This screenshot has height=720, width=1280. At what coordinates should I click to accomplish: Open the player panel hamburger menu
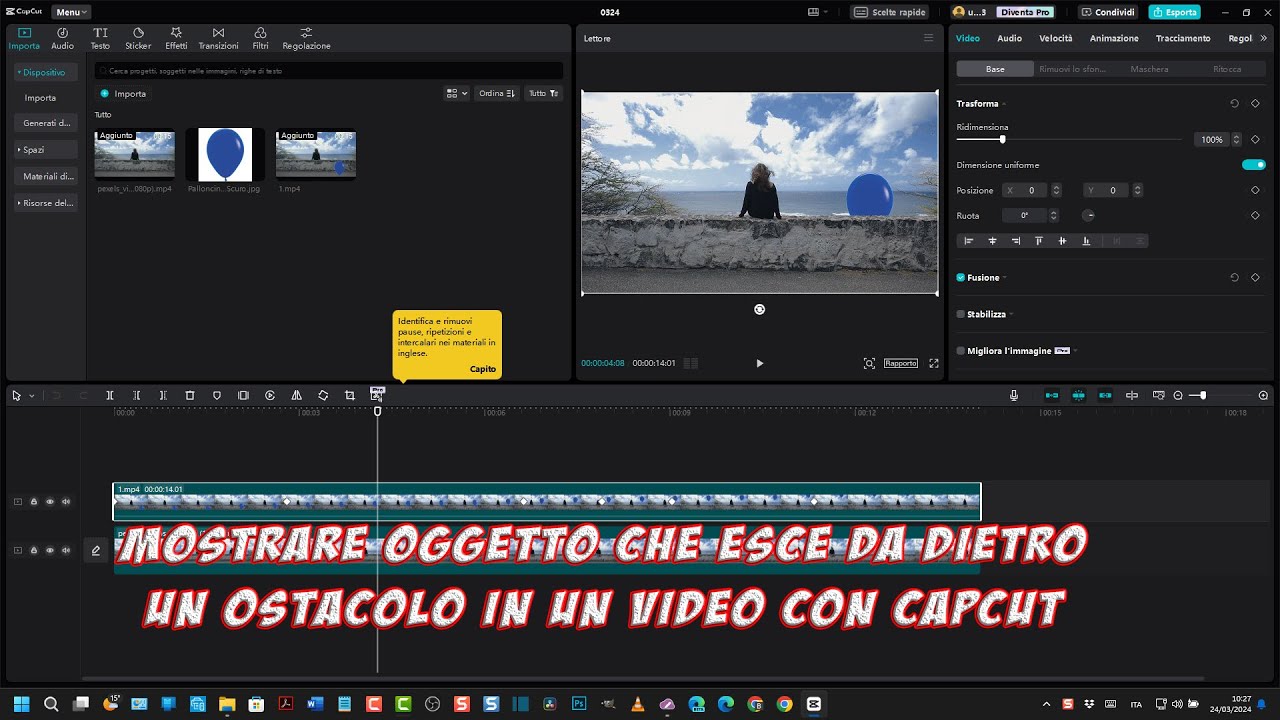[928, 38]
